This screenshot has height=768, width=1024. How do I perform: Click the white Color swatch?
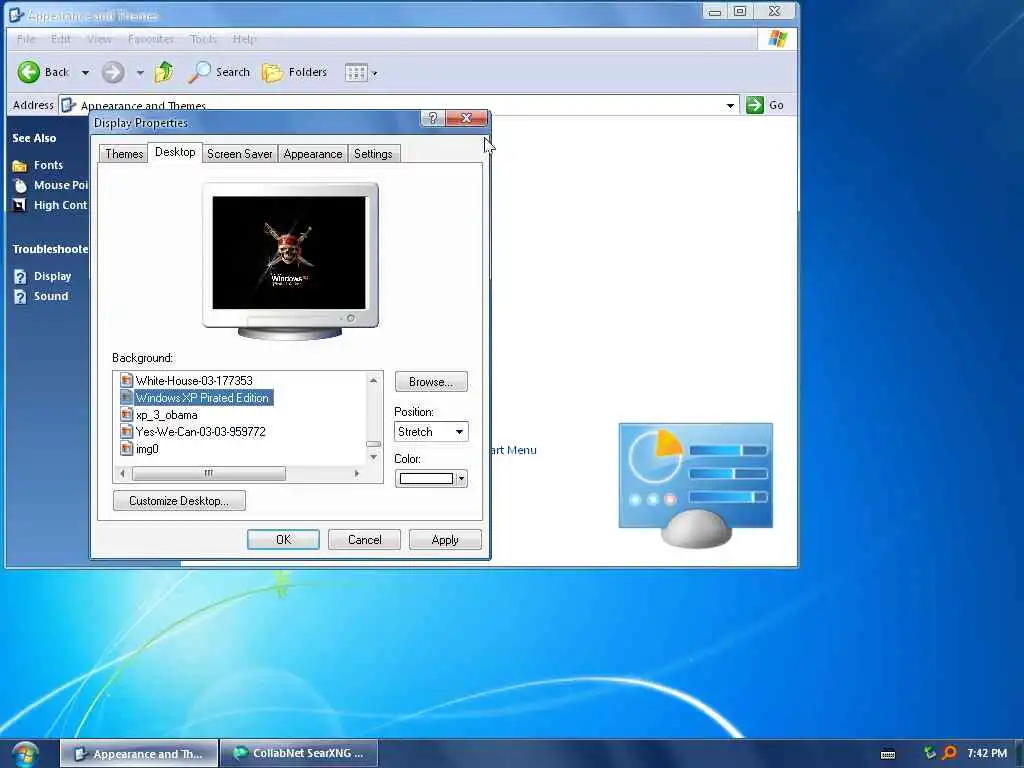(x=426, y=479)
